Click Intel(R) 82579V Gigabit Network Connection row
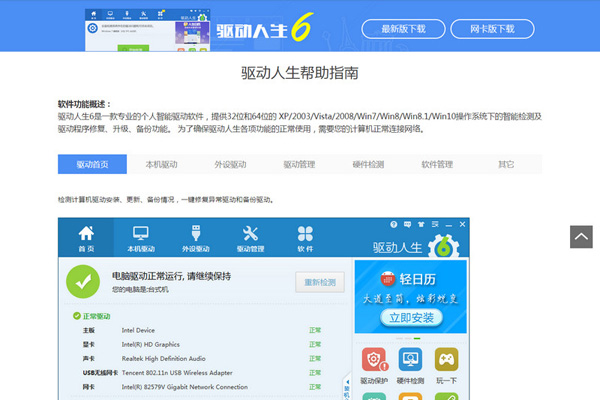This screenshot has width=600, height=400. (x=202, y=387)
